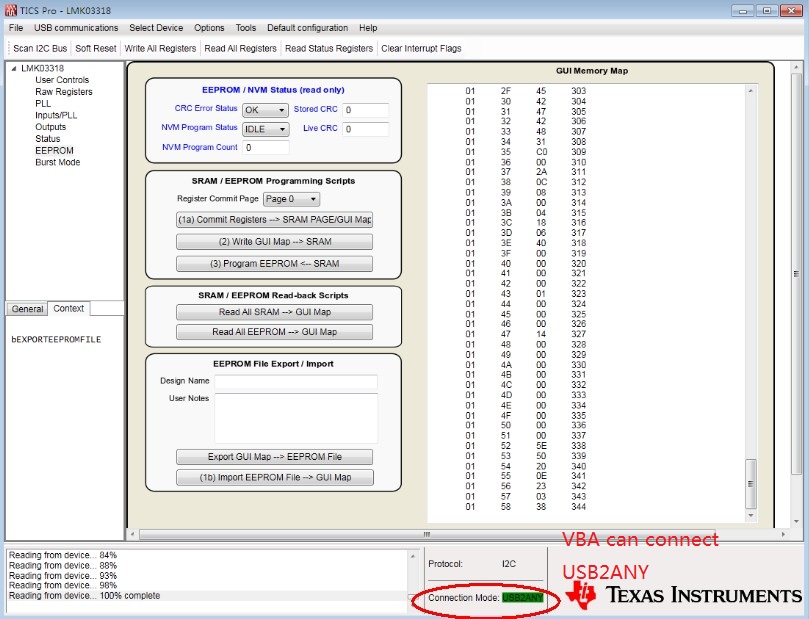Click horizontal scrollbar right arrow
This screenshot has height=619, width=809.
(x=783, y=534)
